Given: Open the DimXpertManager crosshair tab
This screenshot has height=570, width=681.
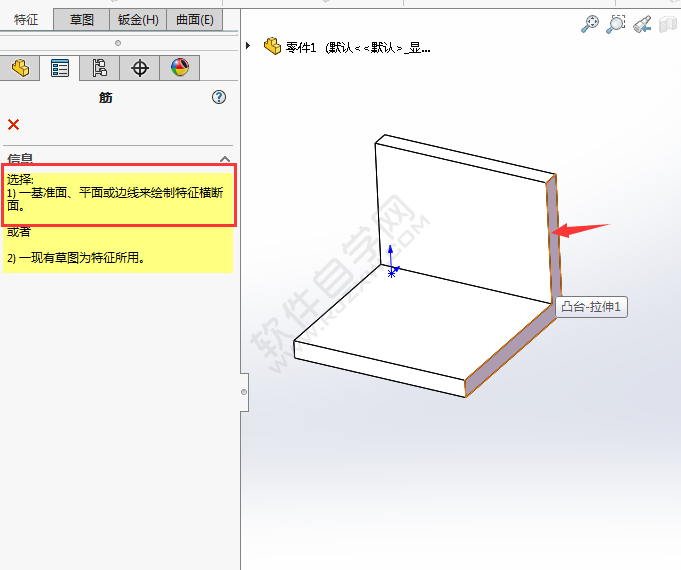Looking at the screenshot, I should pos(140,68).
